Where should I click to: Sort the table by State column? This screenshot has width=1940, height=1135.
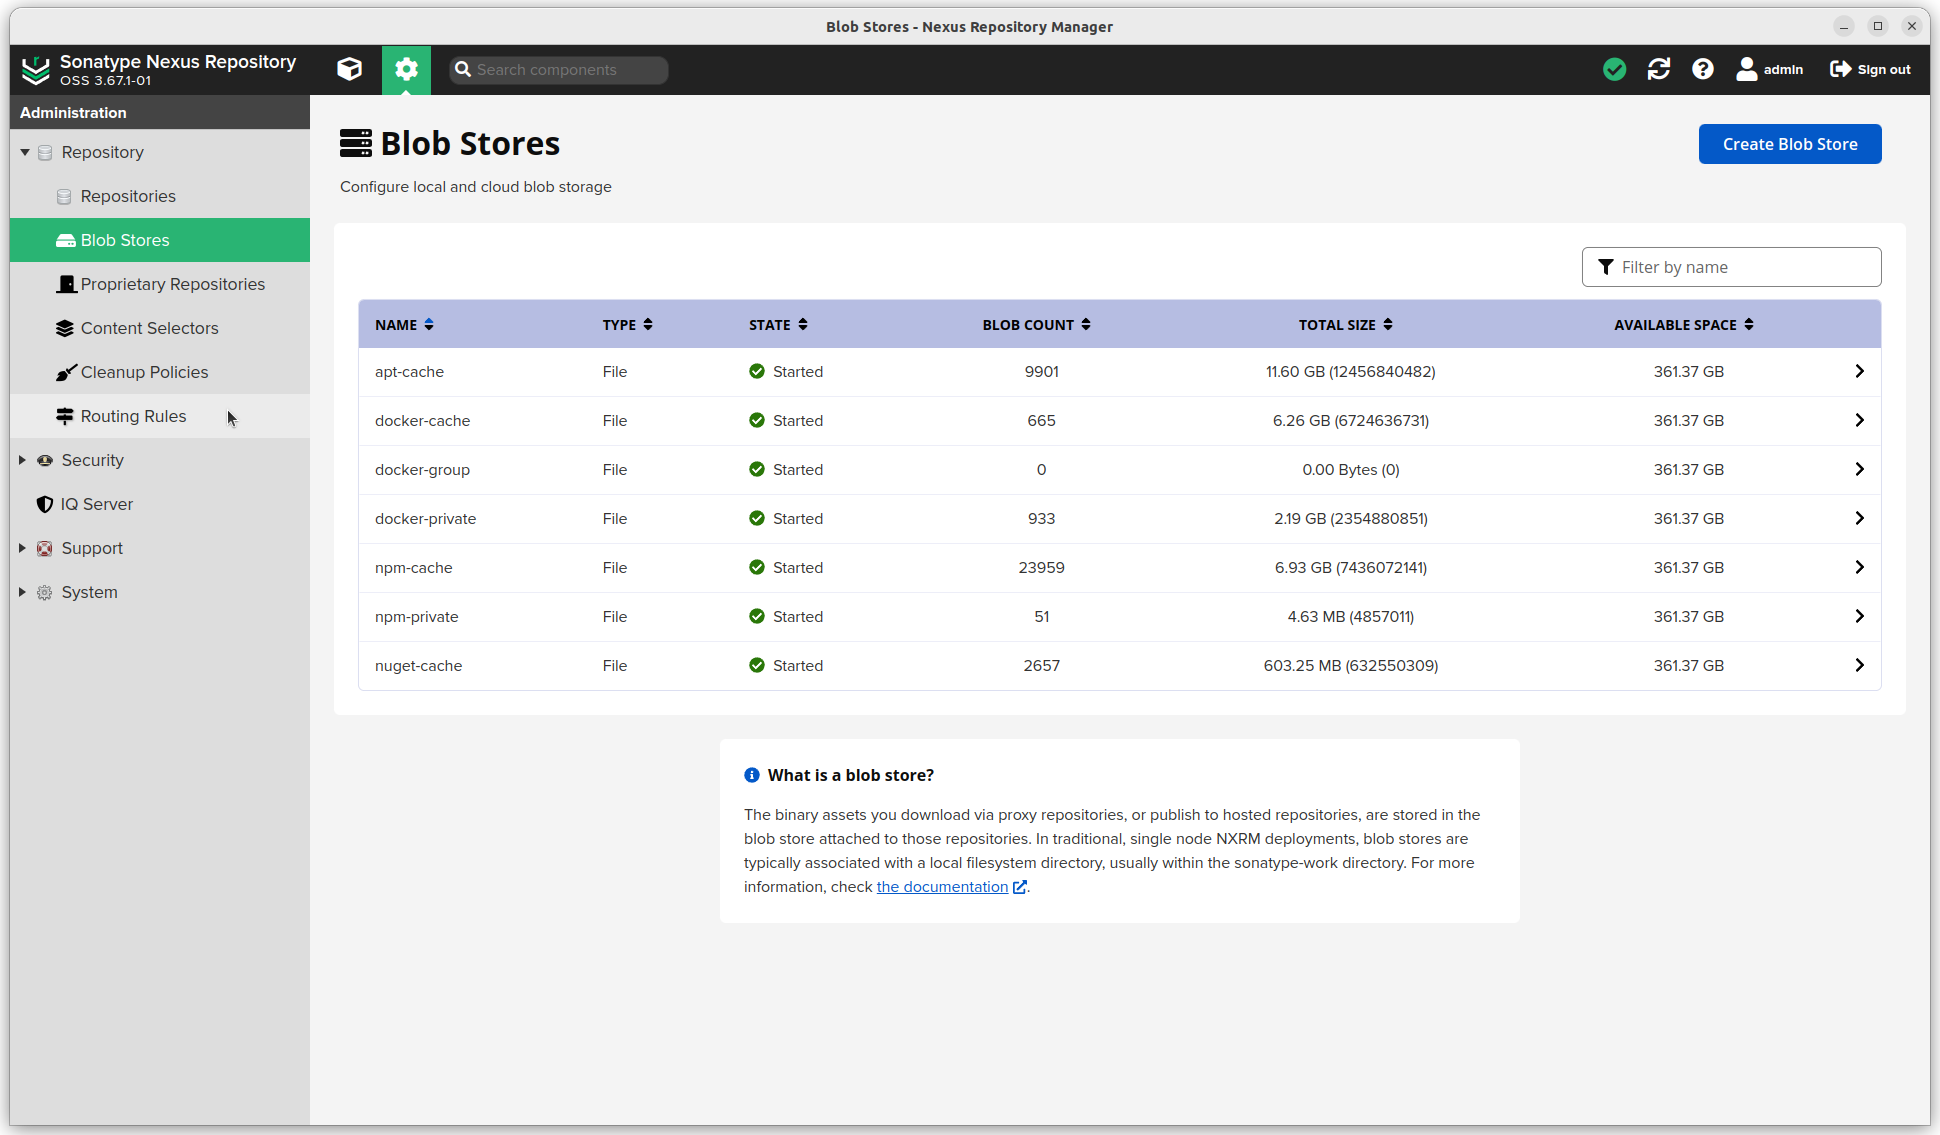pos(778,325)
